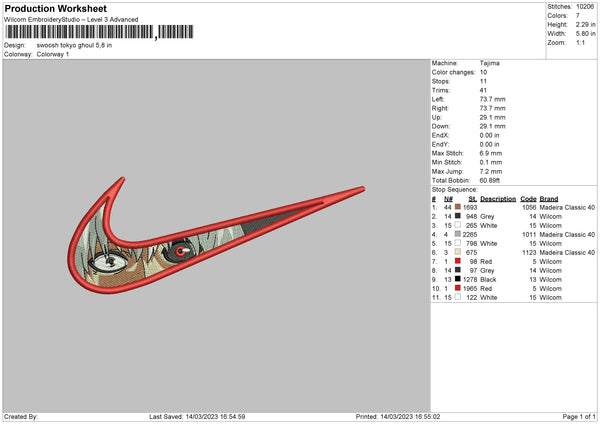Image resolution: width=600 pixels, height=424 pixels.
Task: Click code 1123 in stop row 6
Action: click(x=529, y=253)
